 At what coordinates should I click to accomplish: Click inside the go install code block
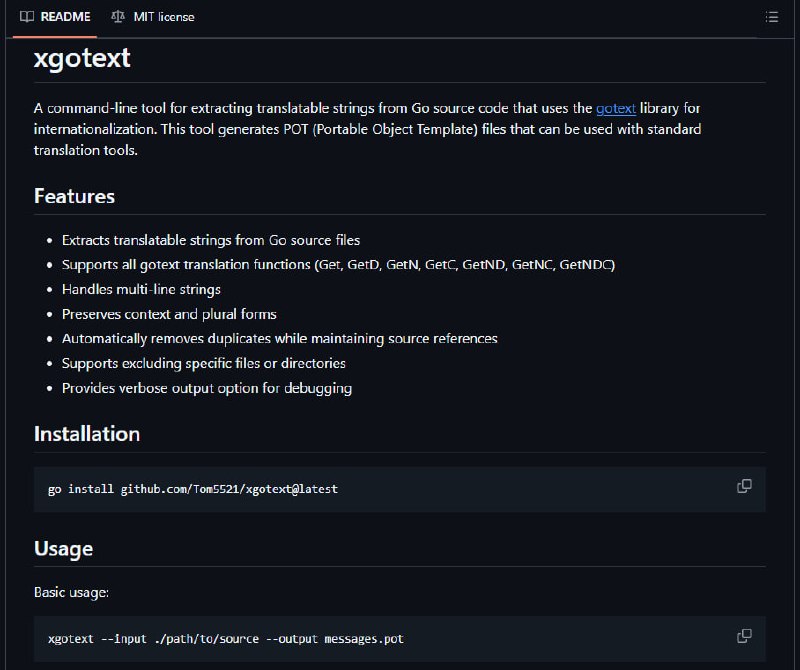[x=399, y=489]
